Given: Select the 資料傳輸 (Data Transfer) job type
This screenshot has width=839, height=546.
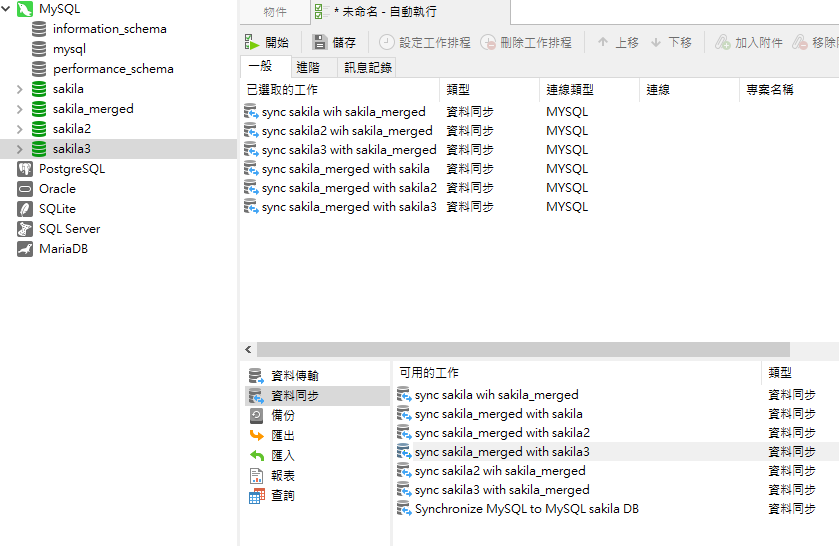Looking at the screenshot, I should coord(294,376).
